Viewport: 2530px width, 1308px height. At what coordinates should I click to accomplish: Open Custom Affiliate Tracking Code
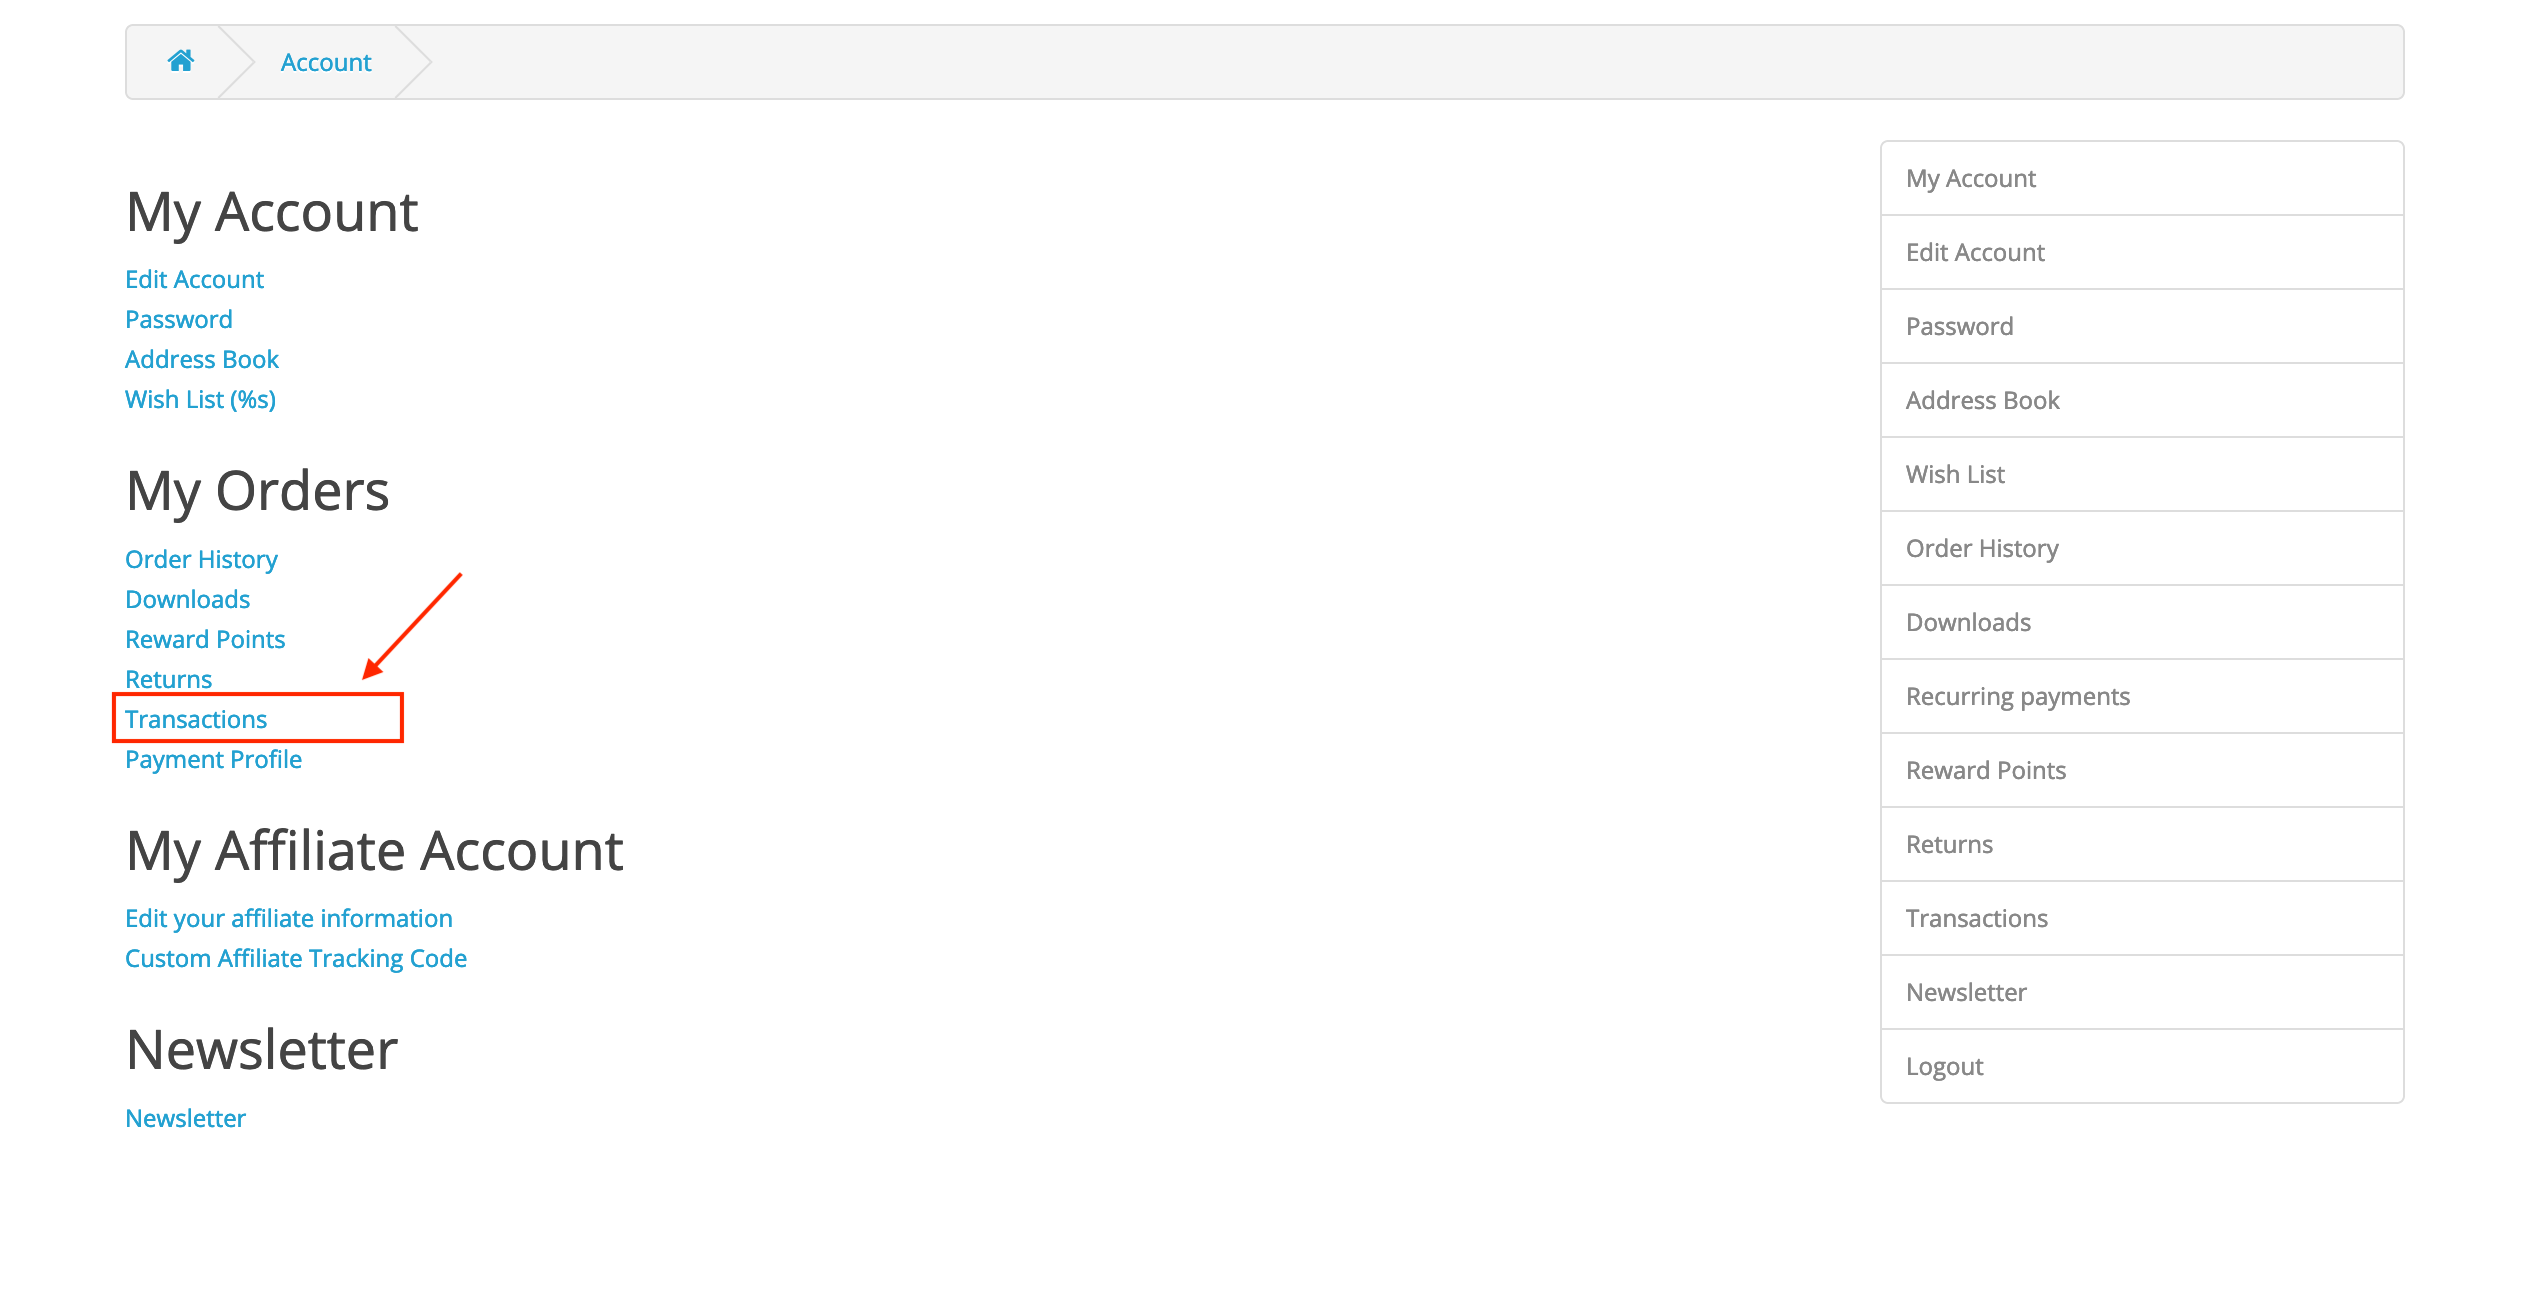(x=296, y=958)
